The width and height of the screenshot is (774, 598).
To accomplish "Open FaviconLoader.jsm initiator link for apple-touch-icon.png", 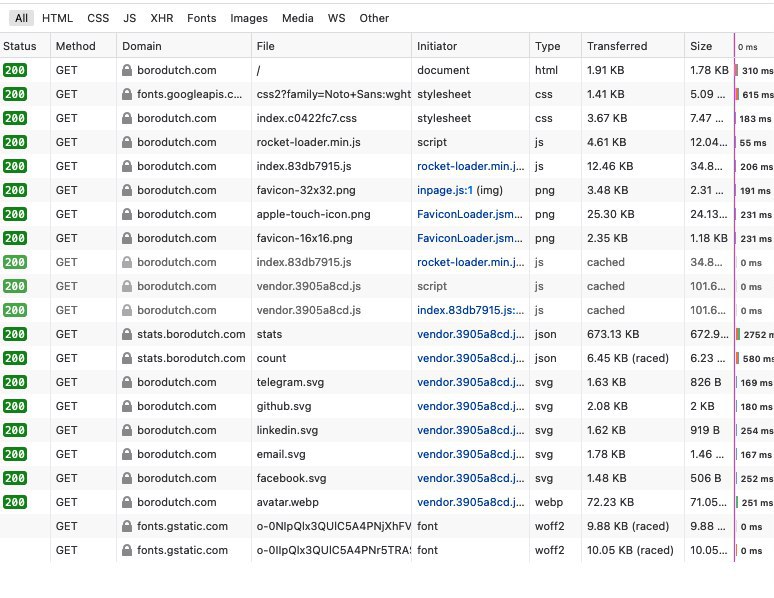I will pyautogui.click(x=469, y=214).
